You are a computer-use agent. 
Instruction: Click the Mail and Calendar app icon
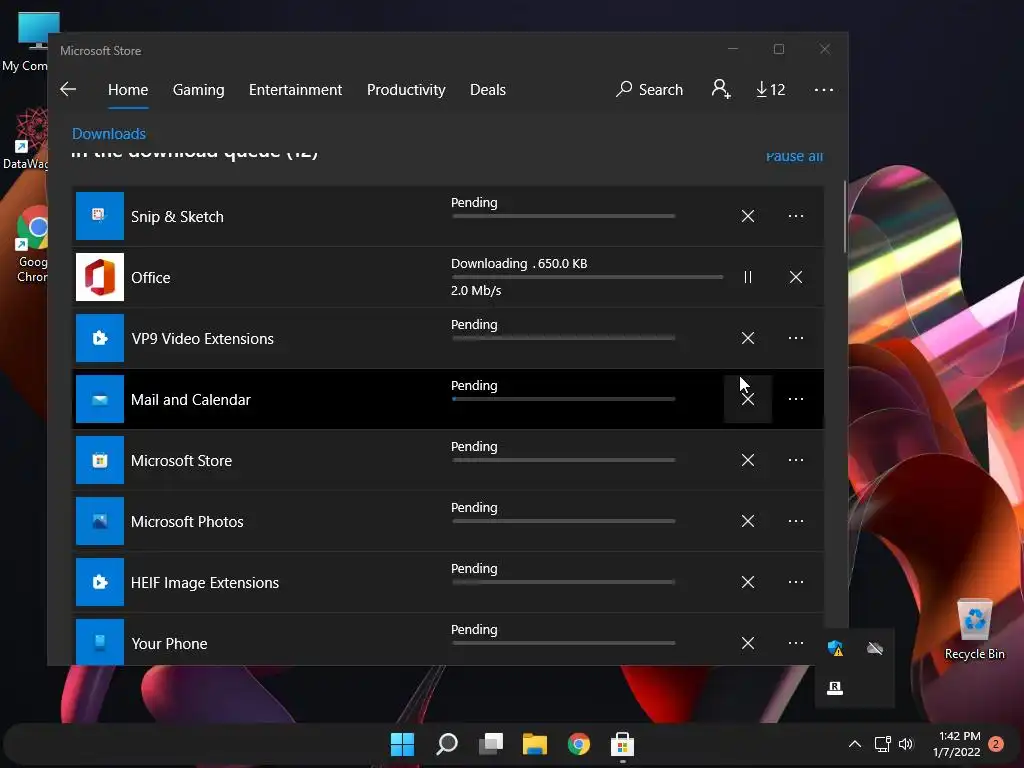[100, 399]
